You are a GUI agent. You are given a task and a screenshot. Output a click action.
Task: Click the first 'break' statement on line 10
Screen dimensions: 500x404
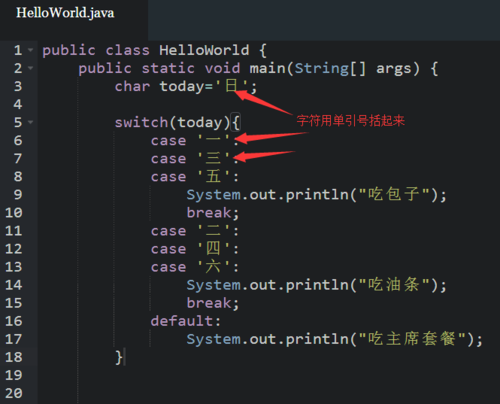pyautogui.click(x=209, y=213)
